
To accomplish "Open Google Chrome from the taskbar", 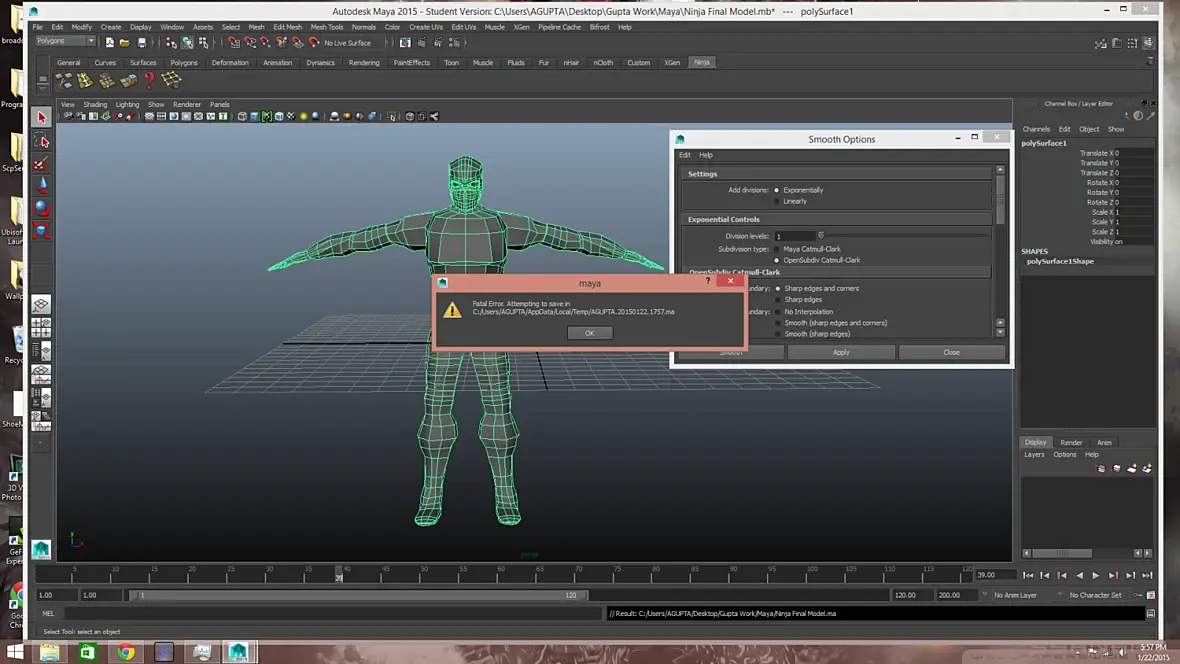I will pyautogui.click(x=126, y=652).
